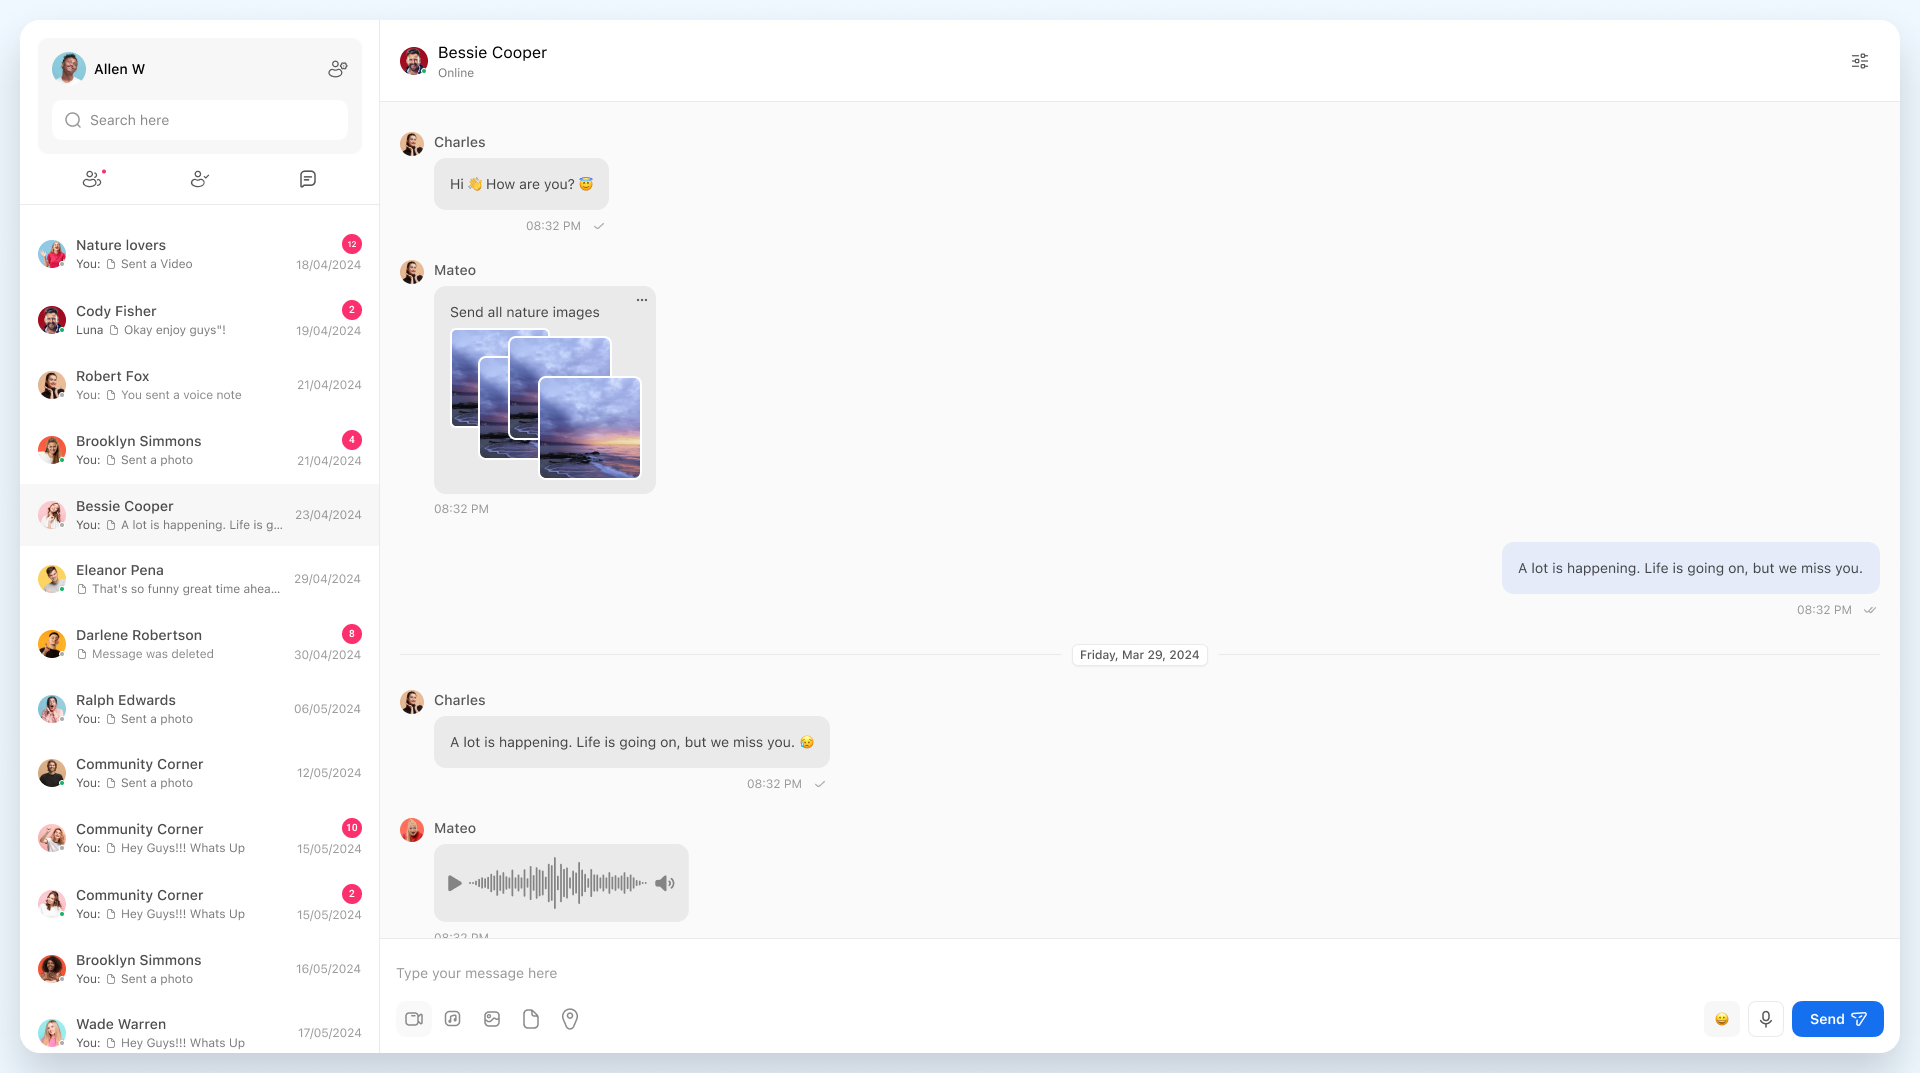Open the emoji picker near Send

click(x=1721, y=1018)
